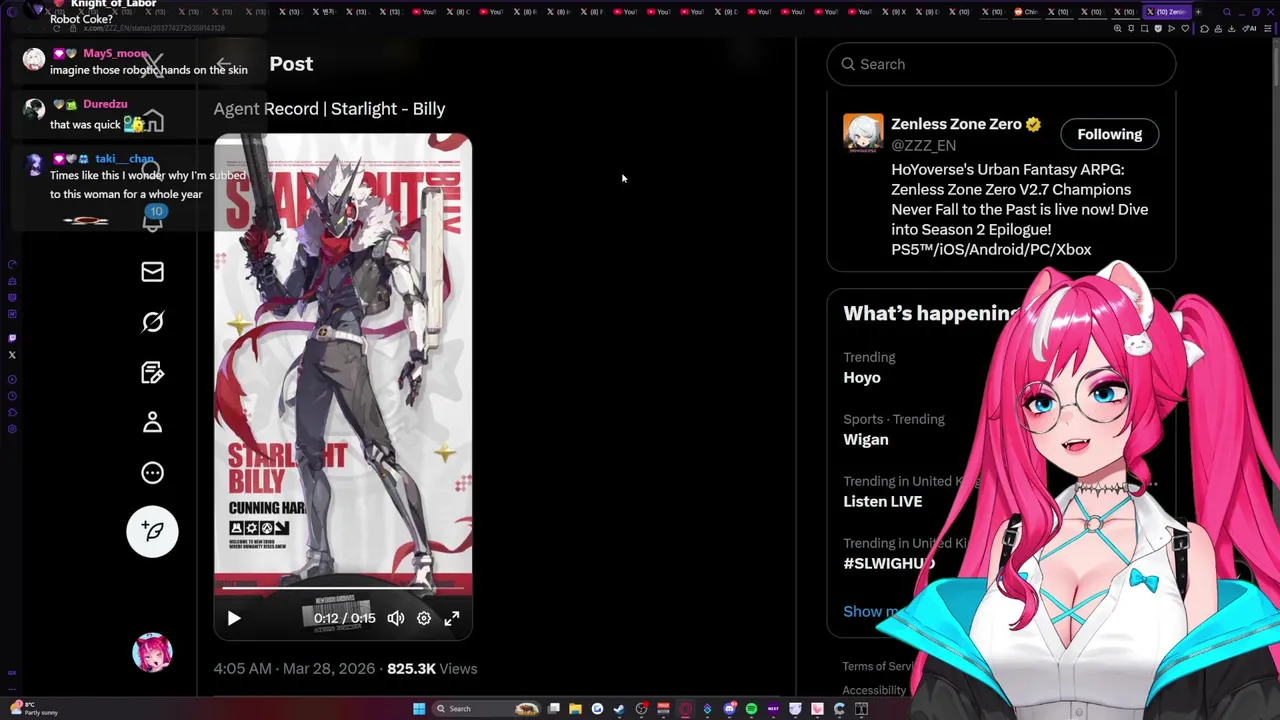1280x720 pixels.
Task: Click the player triangle icon in address bar
Action: point(1171,29)
